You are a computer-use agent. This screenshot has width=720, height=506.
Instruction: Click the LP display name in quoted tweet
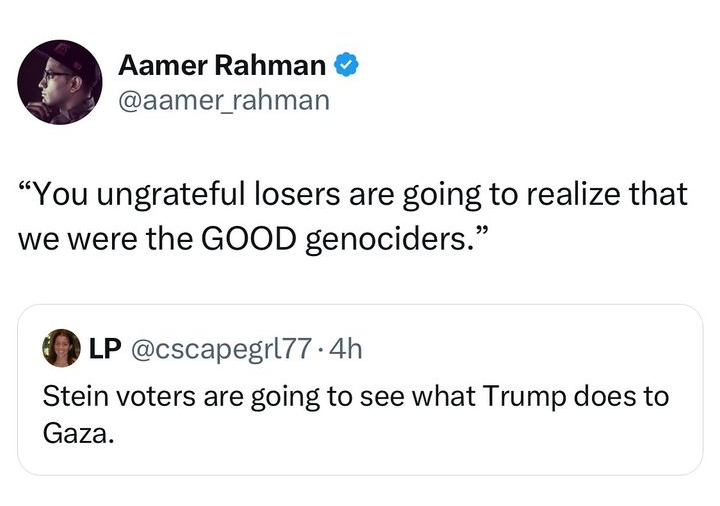tap(105, 349)
